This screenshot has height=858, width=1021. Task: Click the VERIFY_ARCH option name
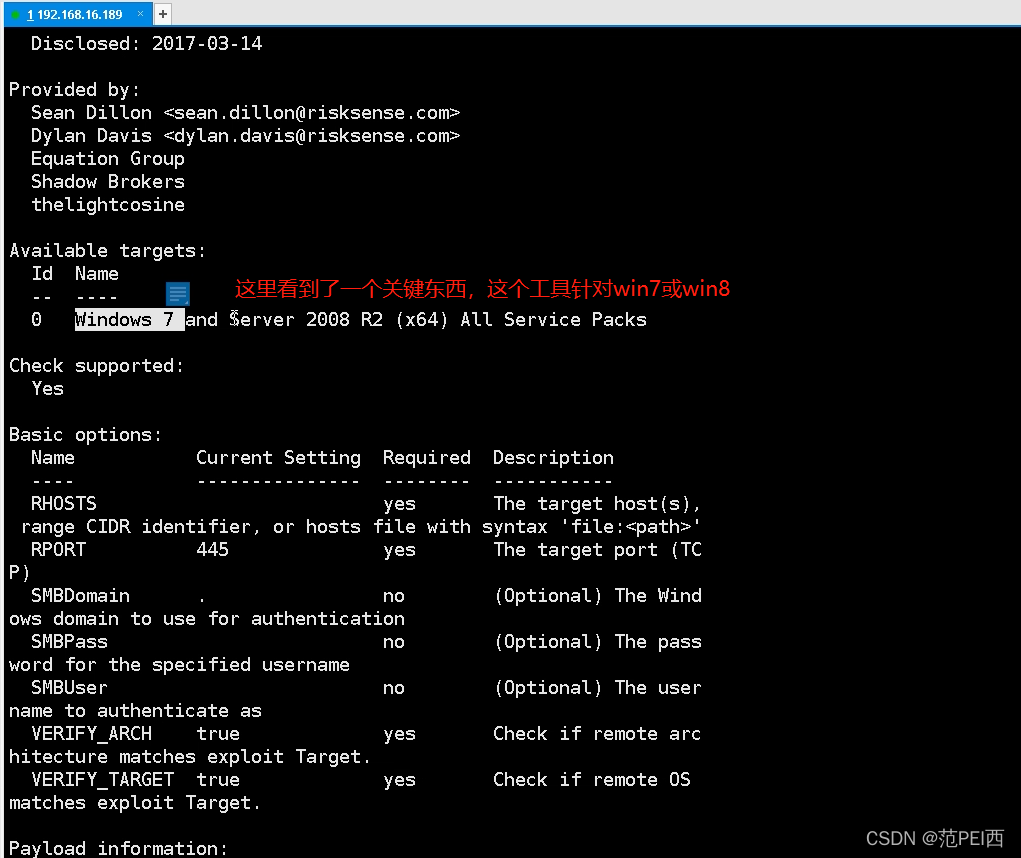click(91, 734)
